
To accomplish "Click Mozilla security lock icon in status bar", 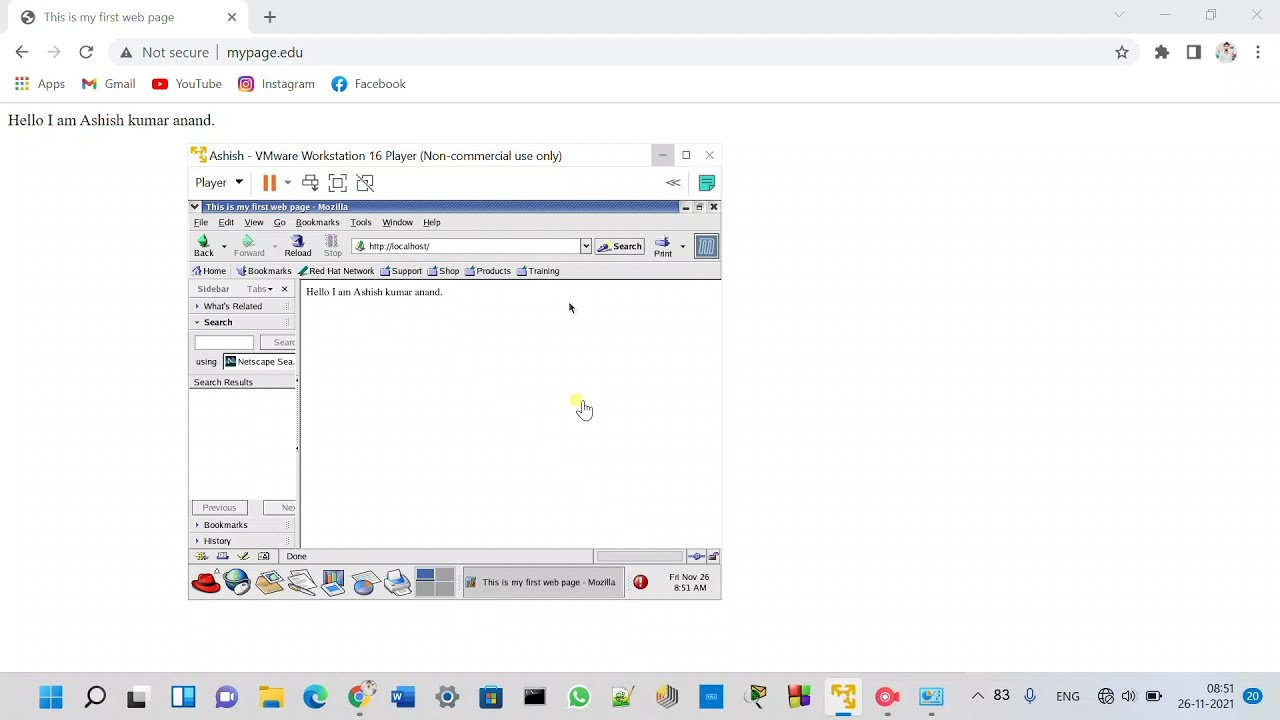I will pos(713,556).
